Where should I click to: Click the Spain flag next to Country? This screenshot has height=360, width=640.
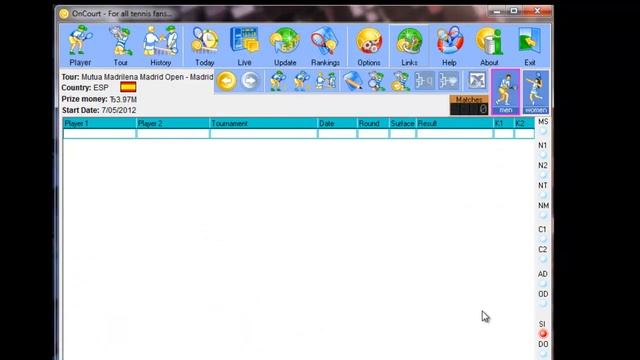coord(128,87)
